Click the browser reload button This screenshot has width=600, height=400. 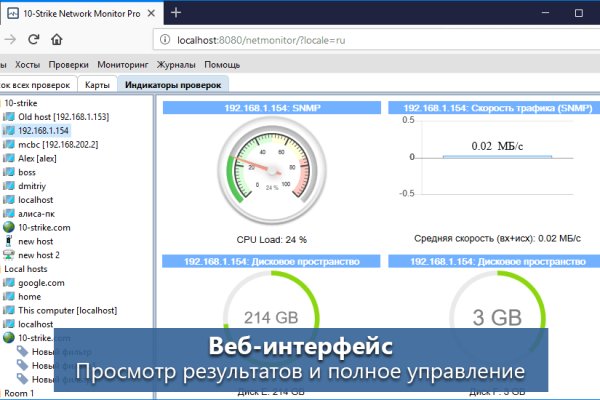pos(33,39)
